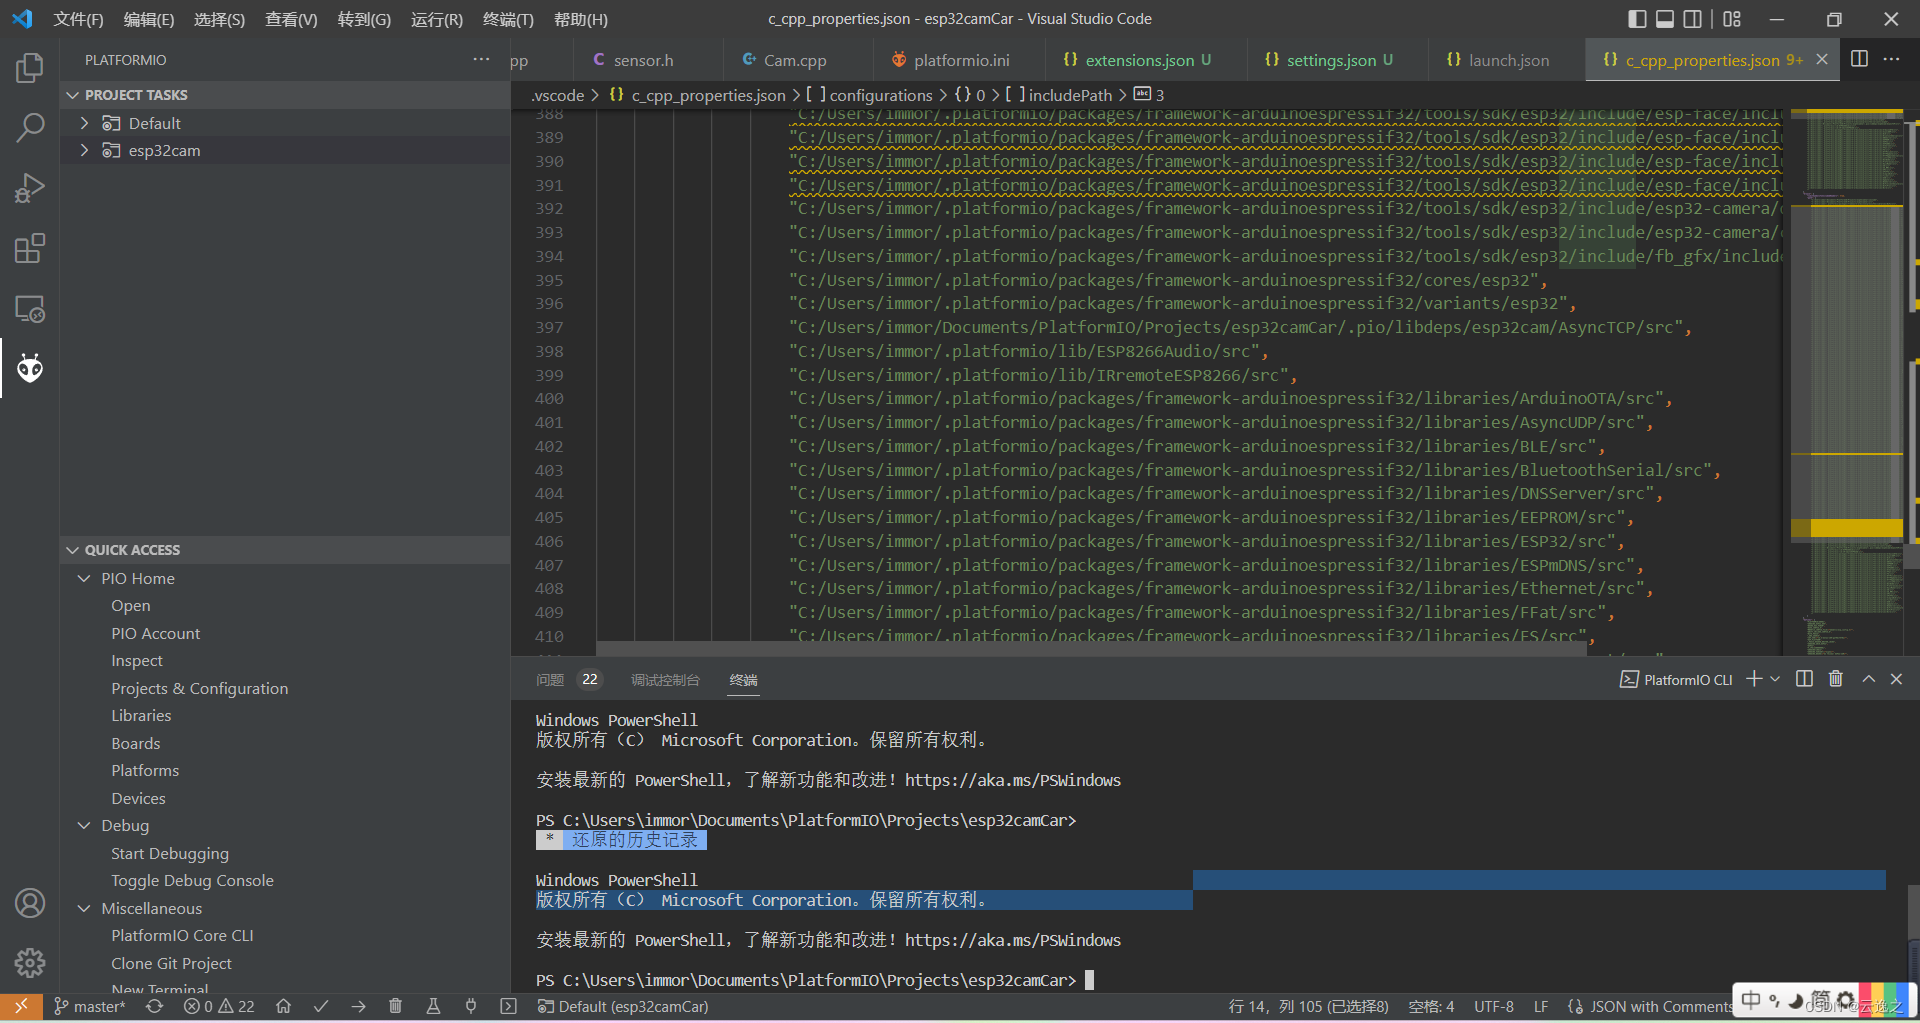Open Remote Explorer view icon
Image resolution: width=1920 pixels, height=1023 pixels.
click(30, 309)
